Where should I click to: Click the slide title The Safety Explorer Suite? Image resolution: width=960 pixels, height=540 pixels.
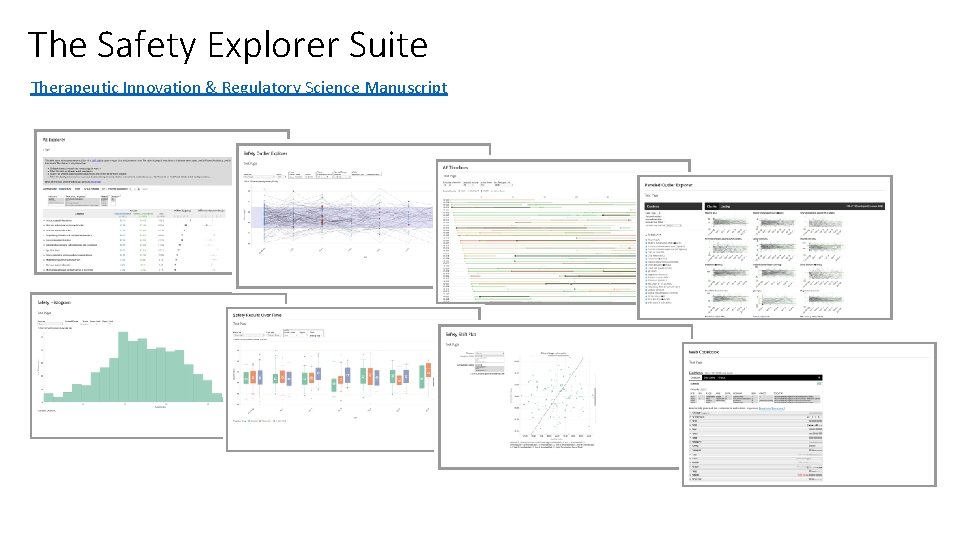(x=228, y=45)
